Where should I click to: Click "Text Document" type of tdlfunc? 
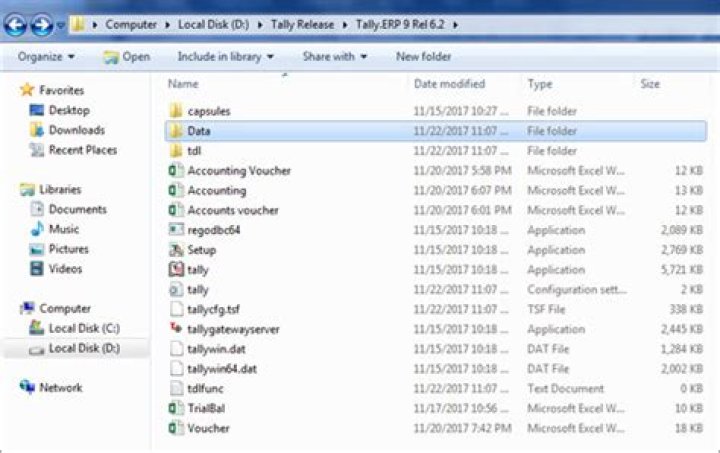(x=565, y=389)
